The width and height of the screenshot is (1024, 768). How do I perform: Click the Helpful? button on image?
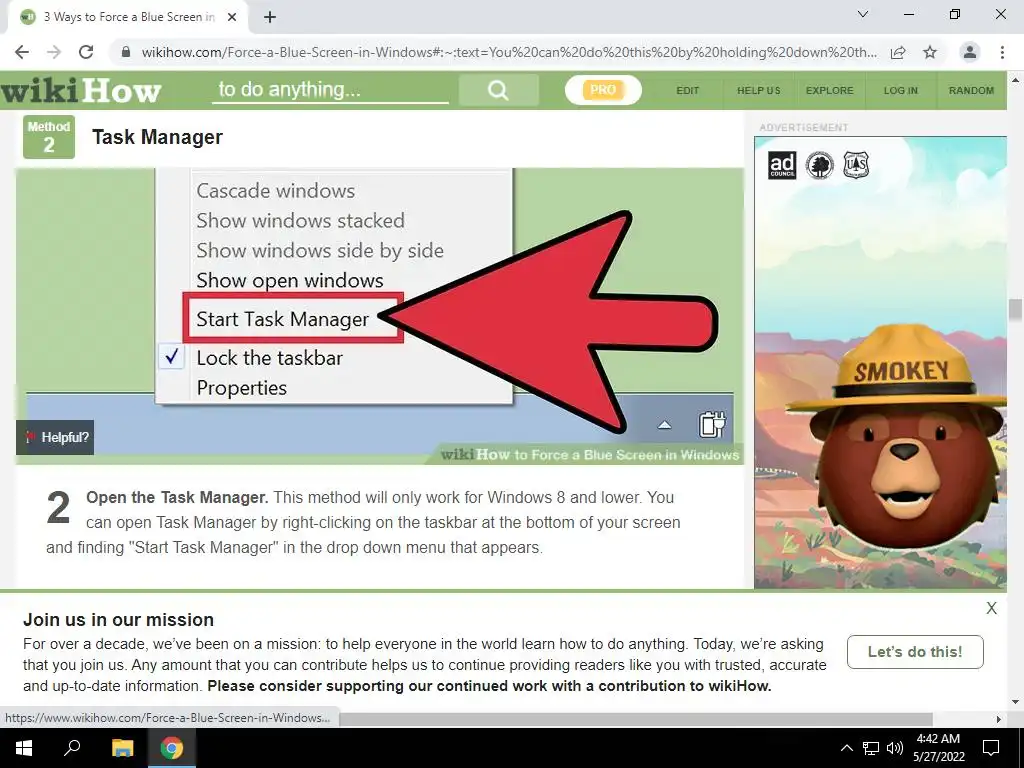(56, 438)
